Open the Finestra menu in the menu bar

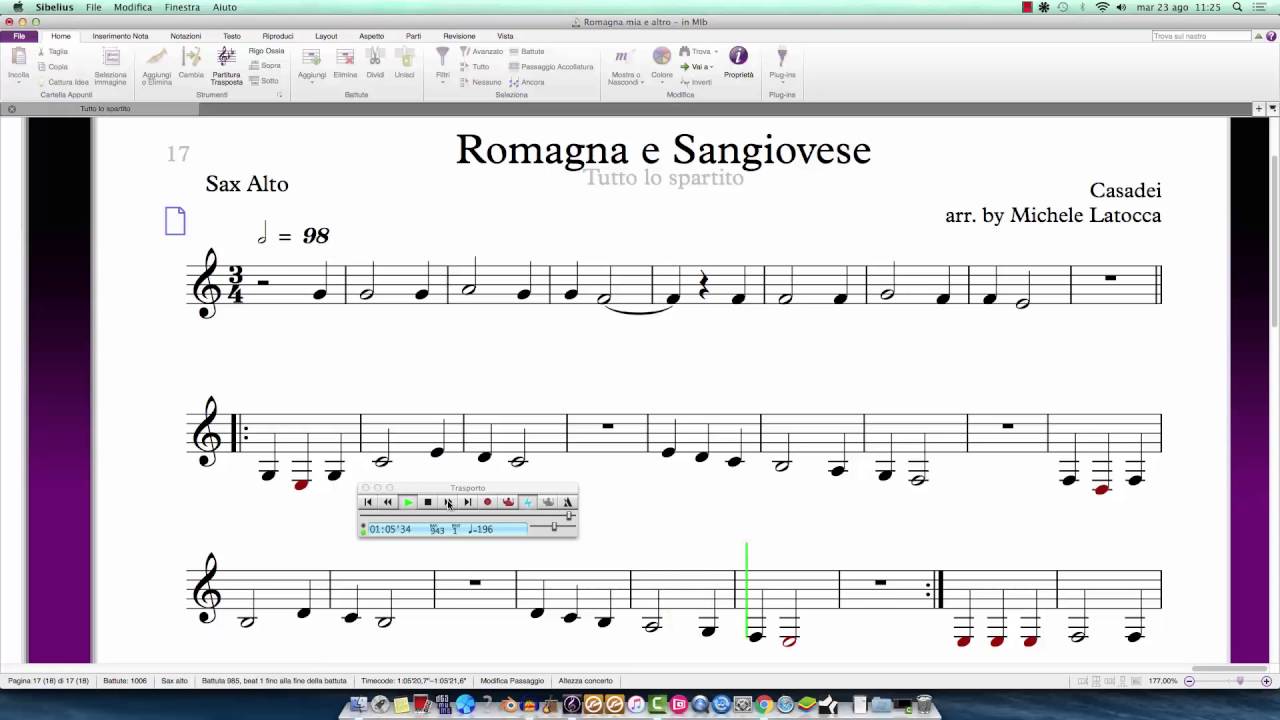(x=182, y=7)
